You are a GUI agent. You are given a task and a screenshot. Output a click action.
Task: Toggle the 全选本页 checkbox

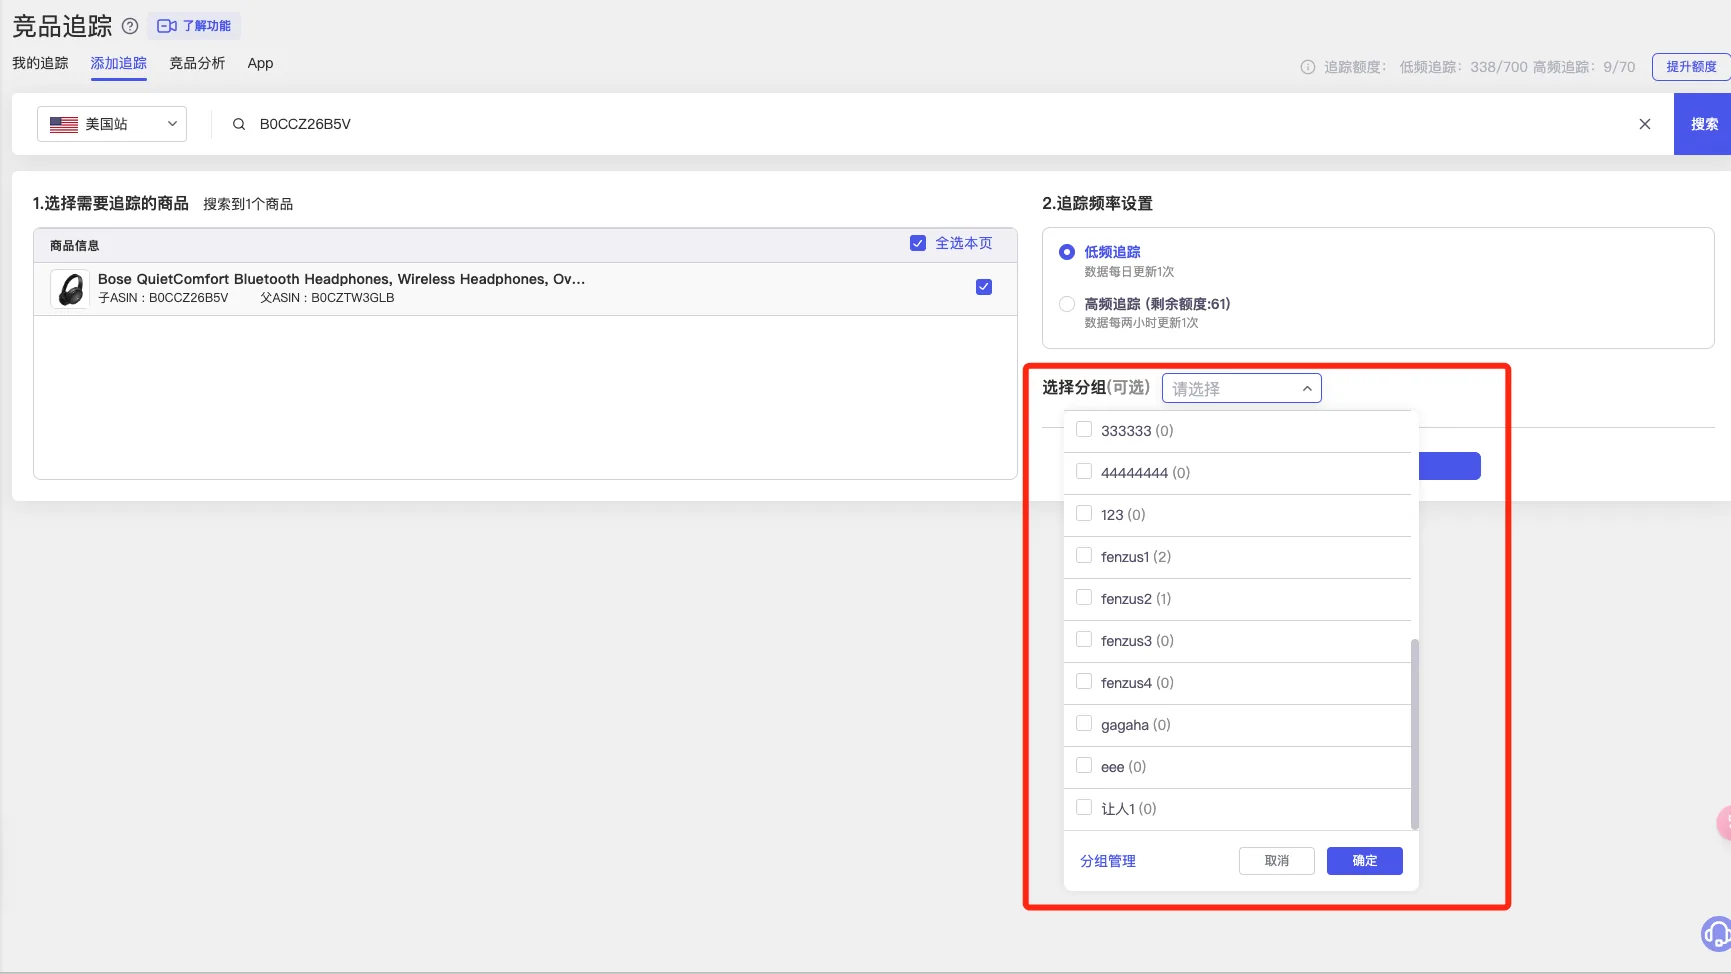tap(918, 243)
